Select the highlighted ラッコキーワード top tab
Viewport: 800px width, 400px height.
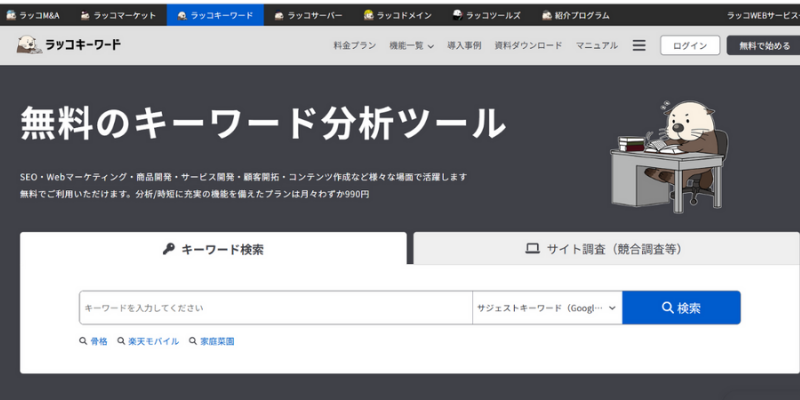[x=215, y=15]
